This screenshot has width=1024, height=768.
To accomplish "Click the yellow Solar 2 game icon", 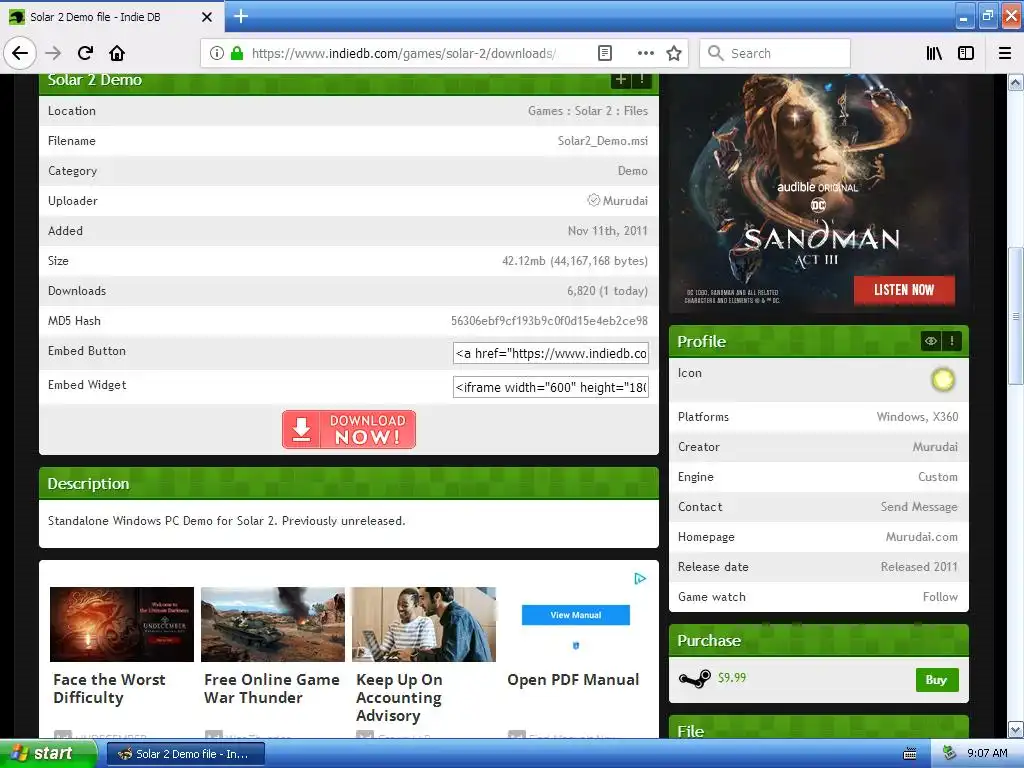I will 942,379.
